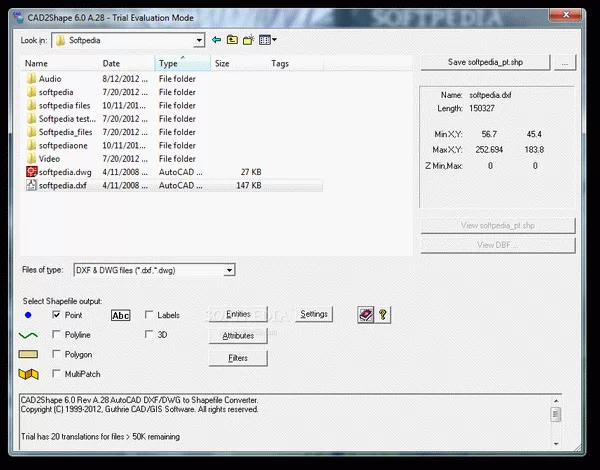Click the up one level folder icon
The height and width of the screenshot is (470, 600).
coord(232,40)
